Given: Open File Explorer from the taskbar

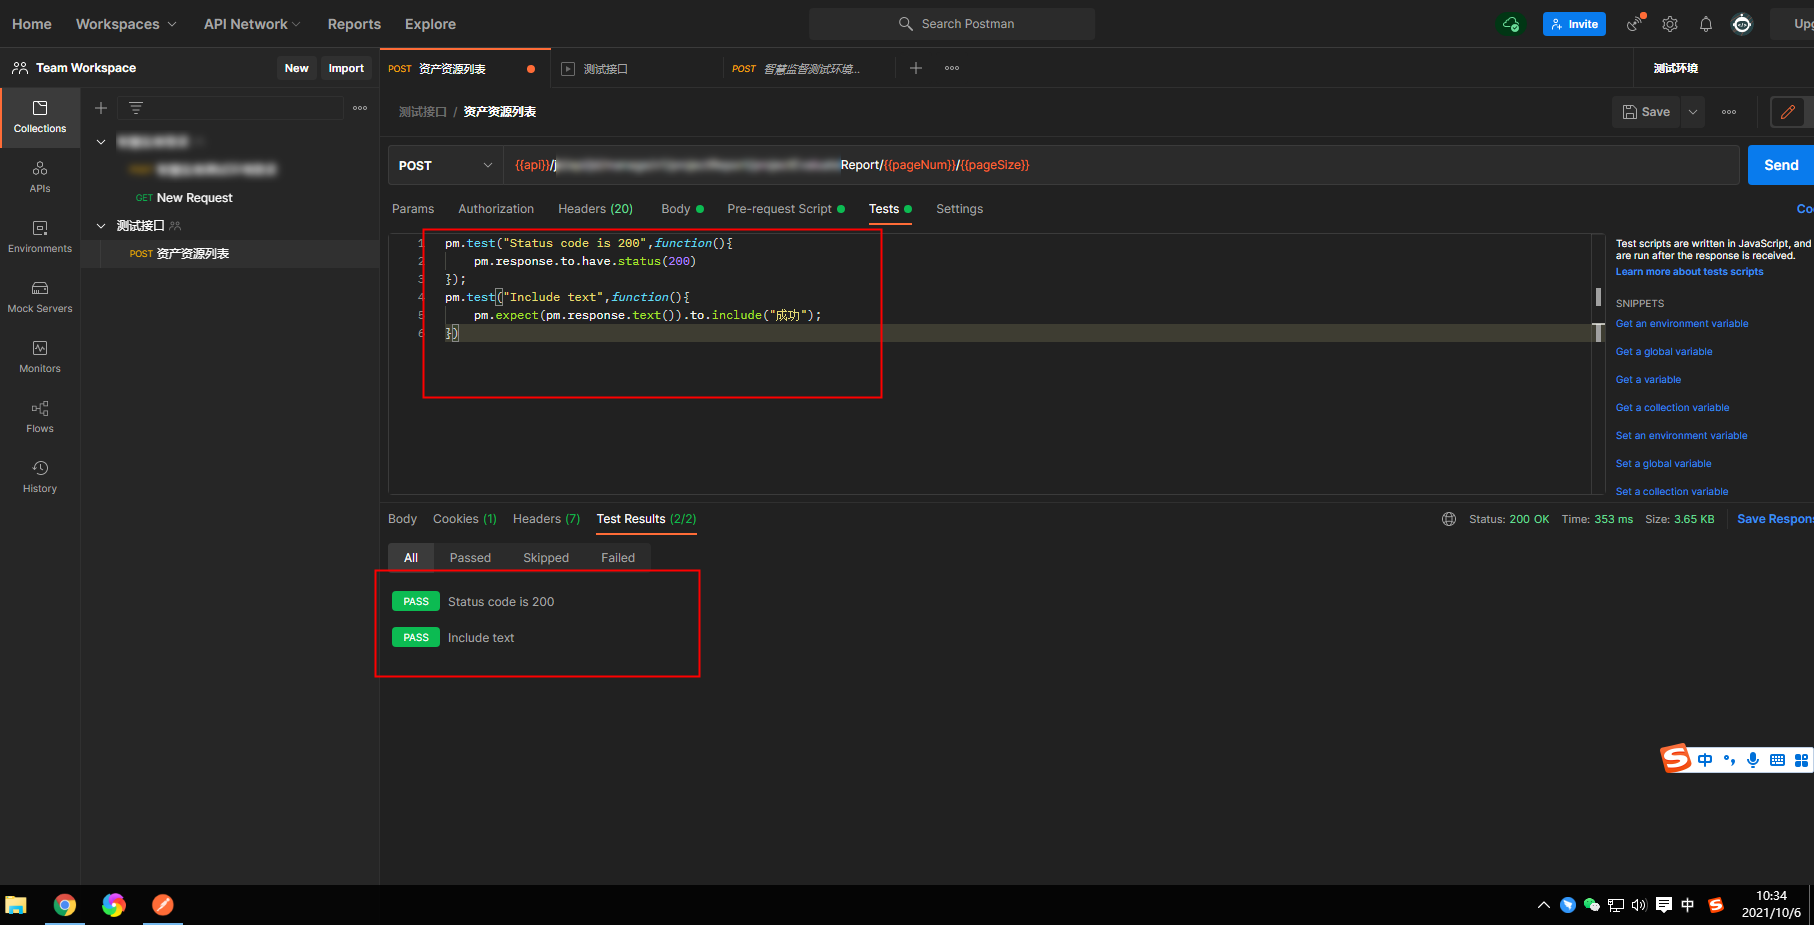Looking at the screenshot, I should click(16, 905).
